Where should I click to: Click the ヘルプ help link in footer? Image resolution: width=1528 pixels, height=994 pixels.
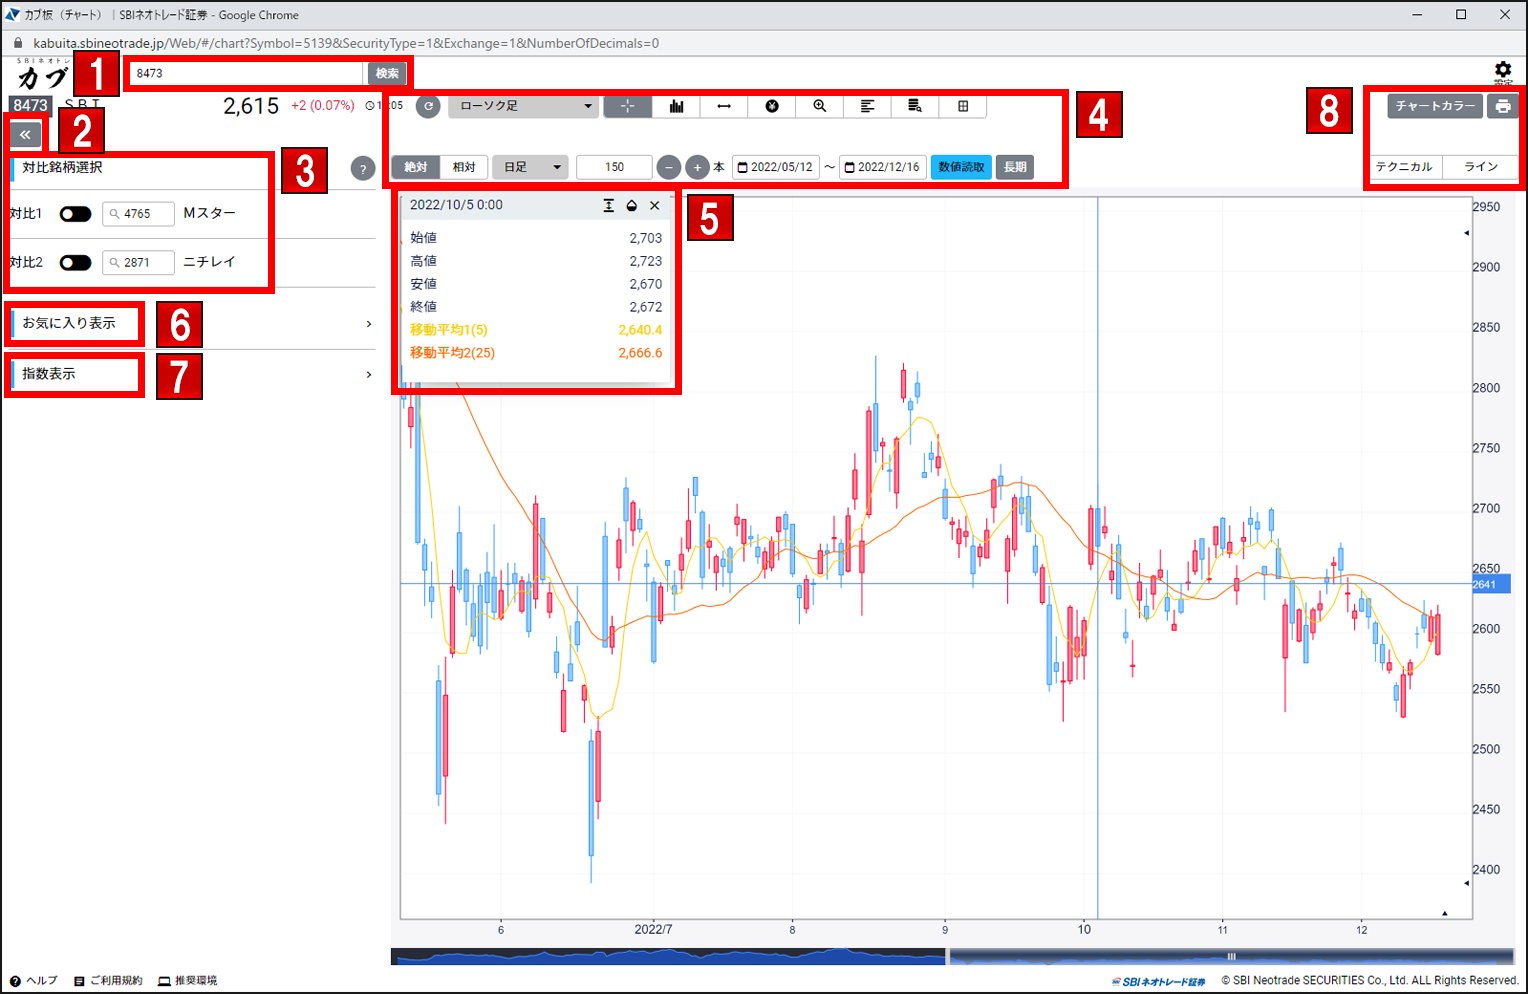pyautogui.click(x=35, y=981)
